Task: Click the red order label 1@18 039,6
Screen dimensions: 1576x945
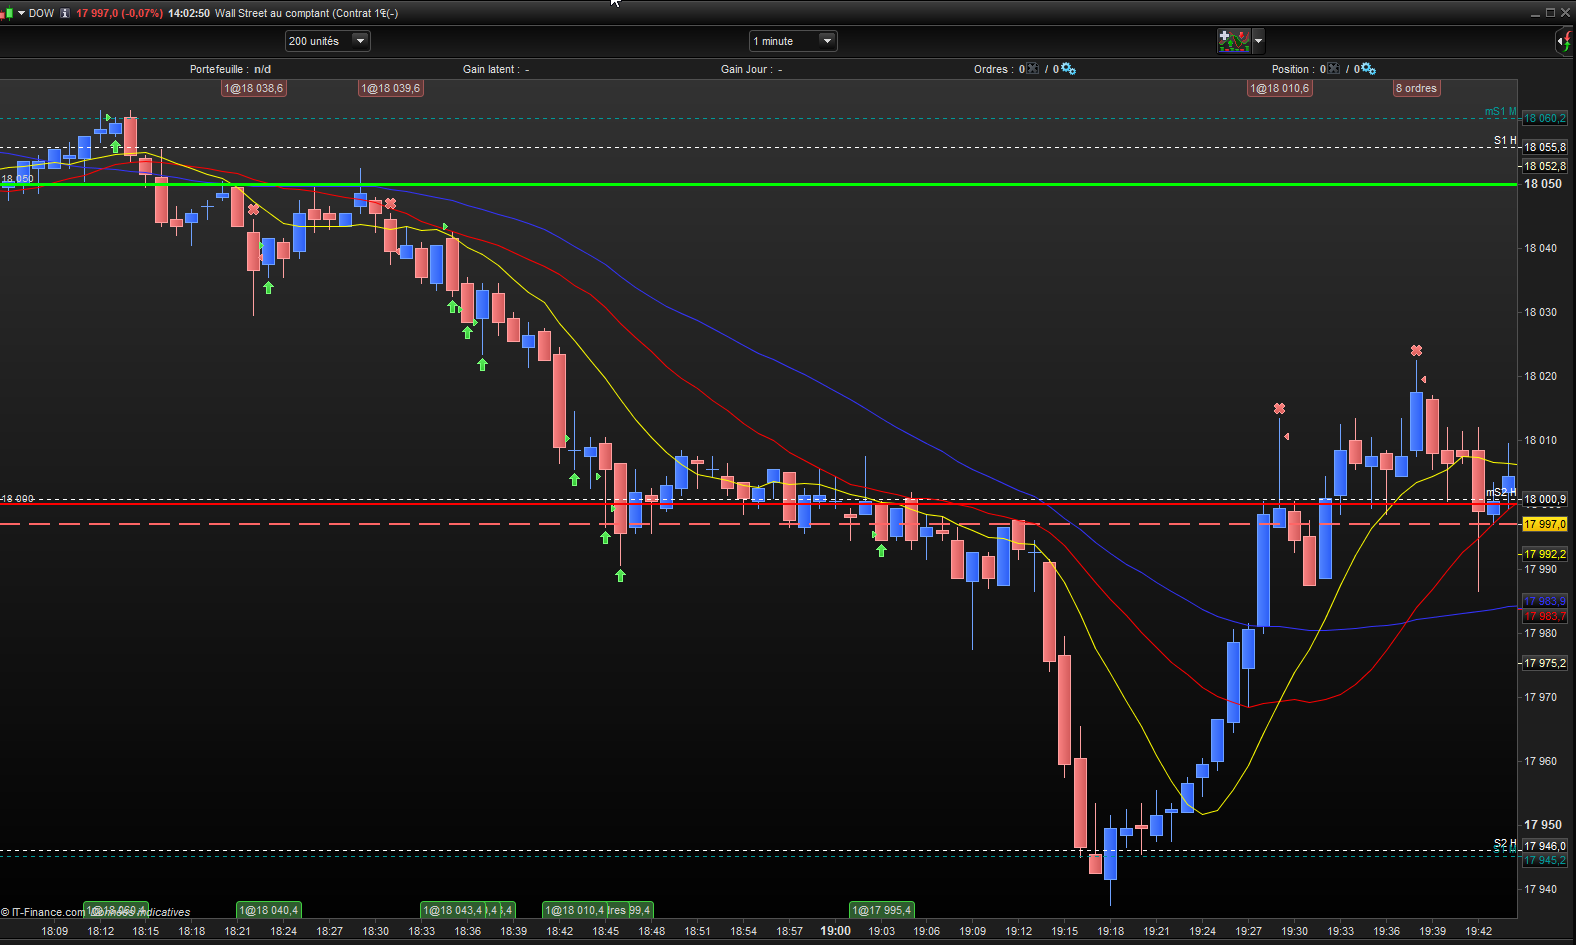Action: 391,88
